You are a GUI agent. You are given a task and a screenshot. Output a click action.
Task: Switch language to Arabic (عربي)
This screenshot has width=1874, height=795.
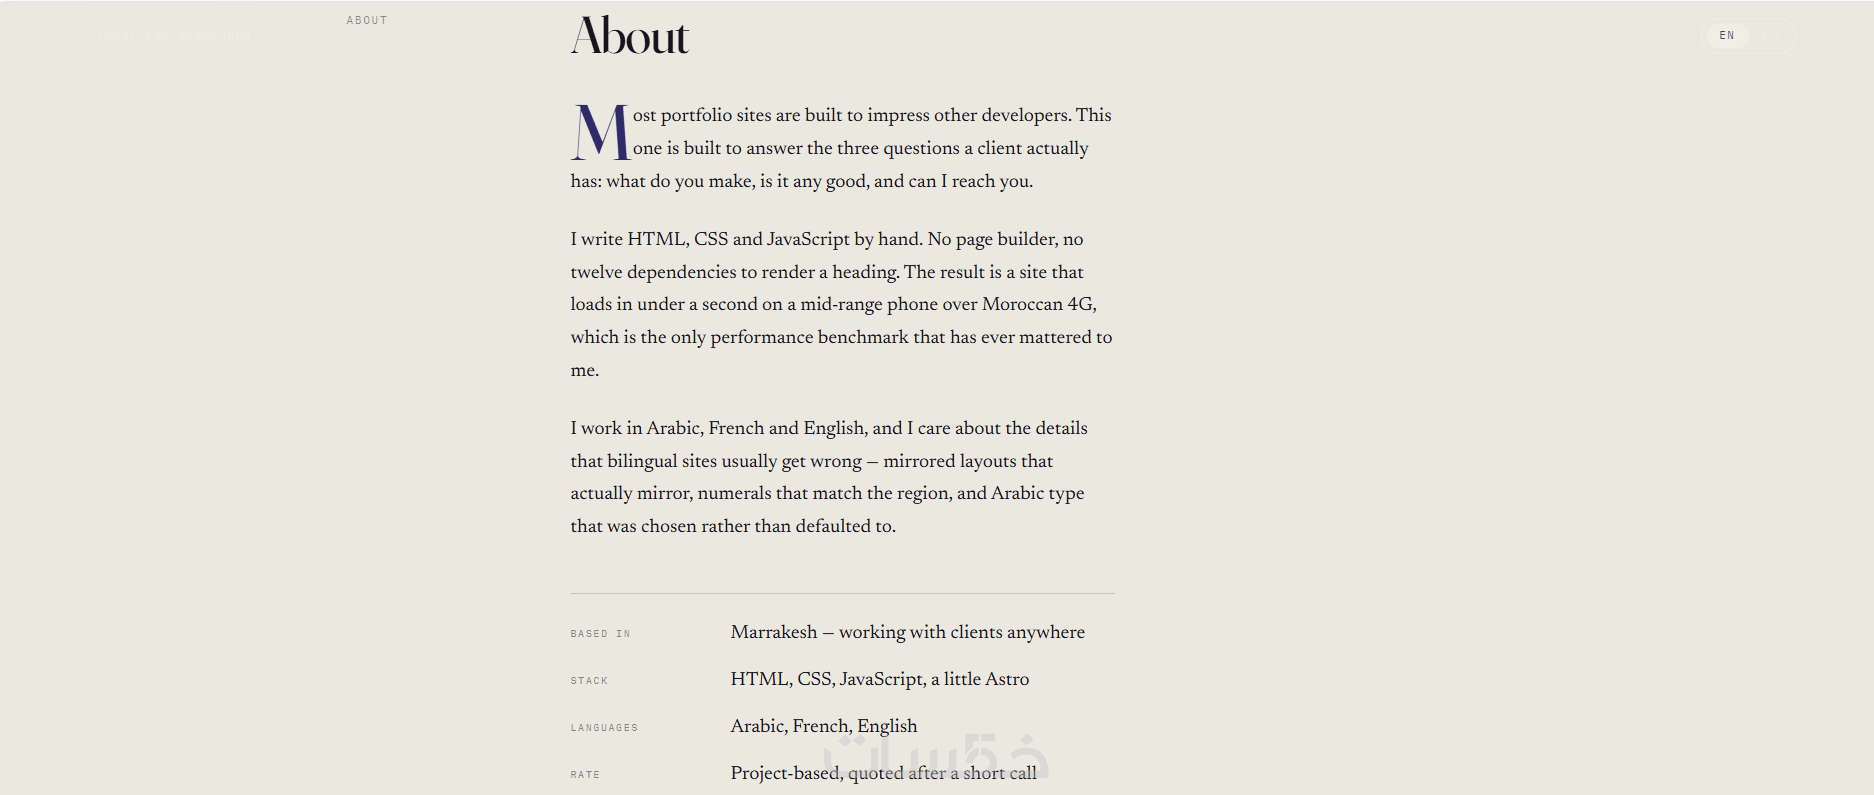[x=1771, y=36]
